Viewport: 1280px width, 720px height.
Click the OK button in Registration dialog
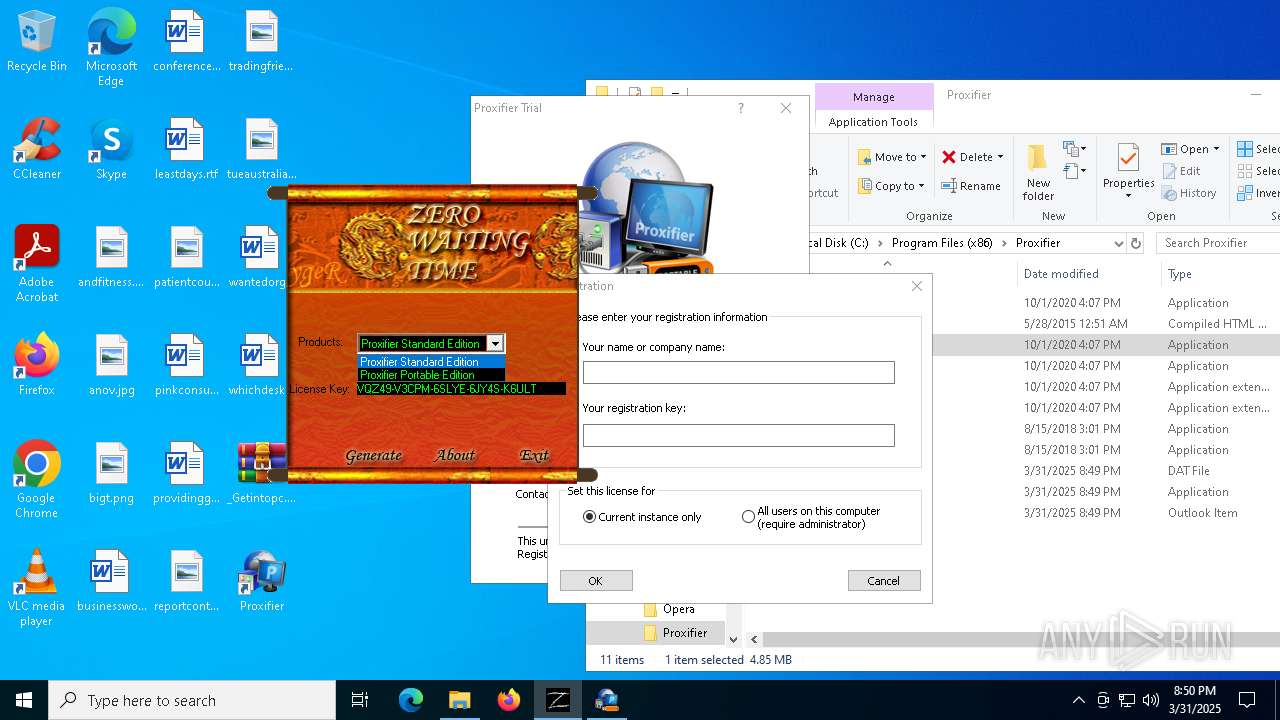coord(596,581)
